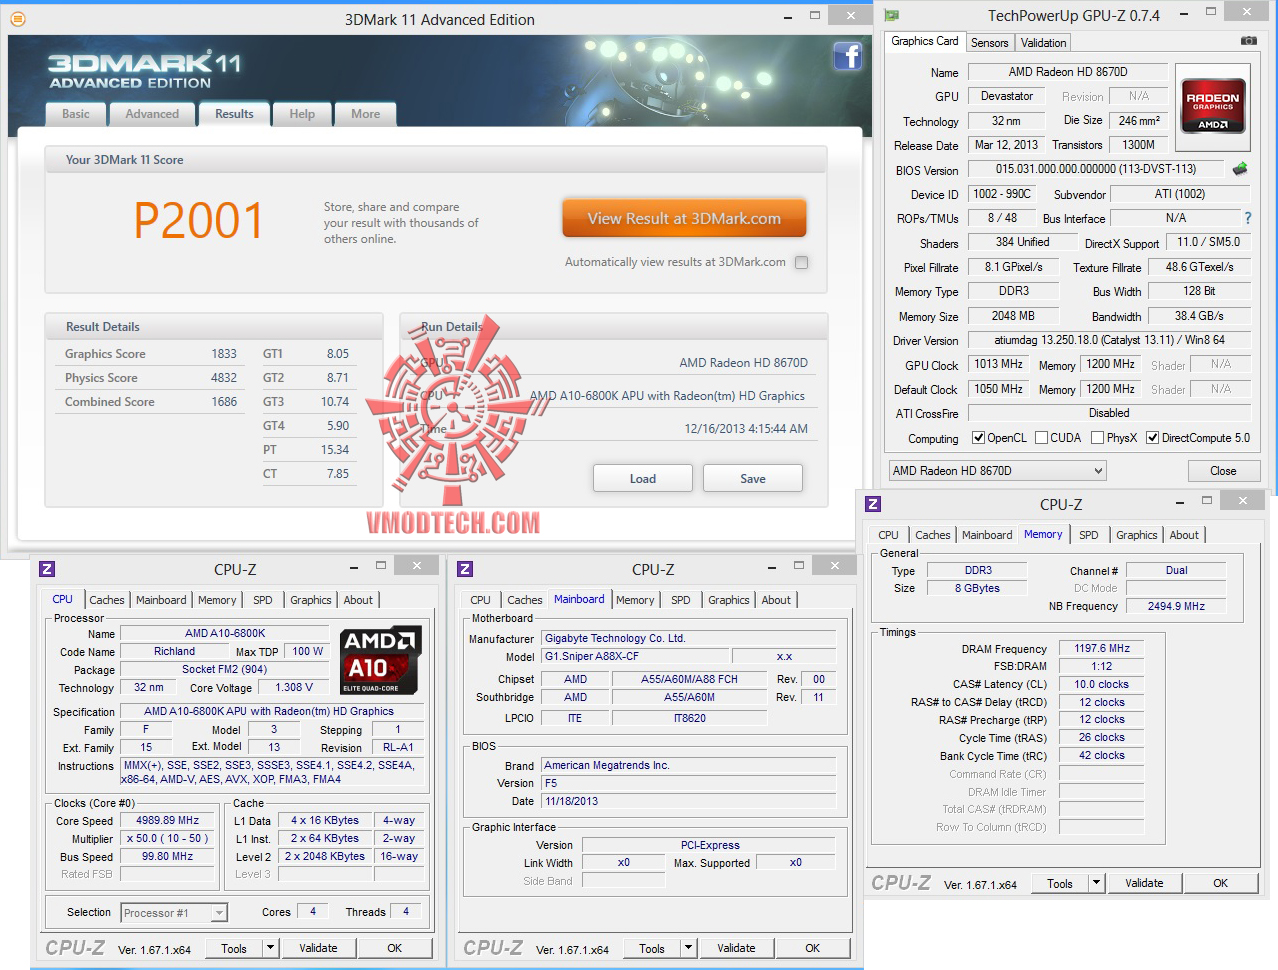Click the Memory Size value 2048 MB
Image resolution: width=1278 pixels, height=970 pixels.
[x=1013, y=315]
